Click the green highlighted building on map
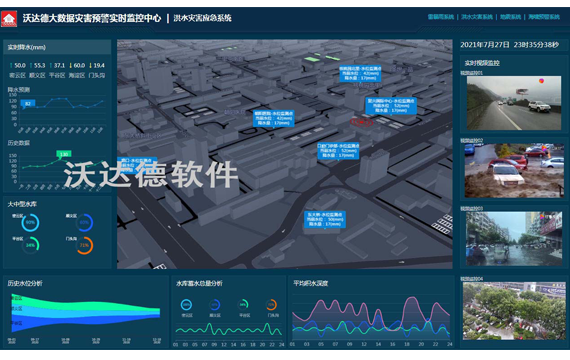570x360 pixels. click(x=311, y=59)
